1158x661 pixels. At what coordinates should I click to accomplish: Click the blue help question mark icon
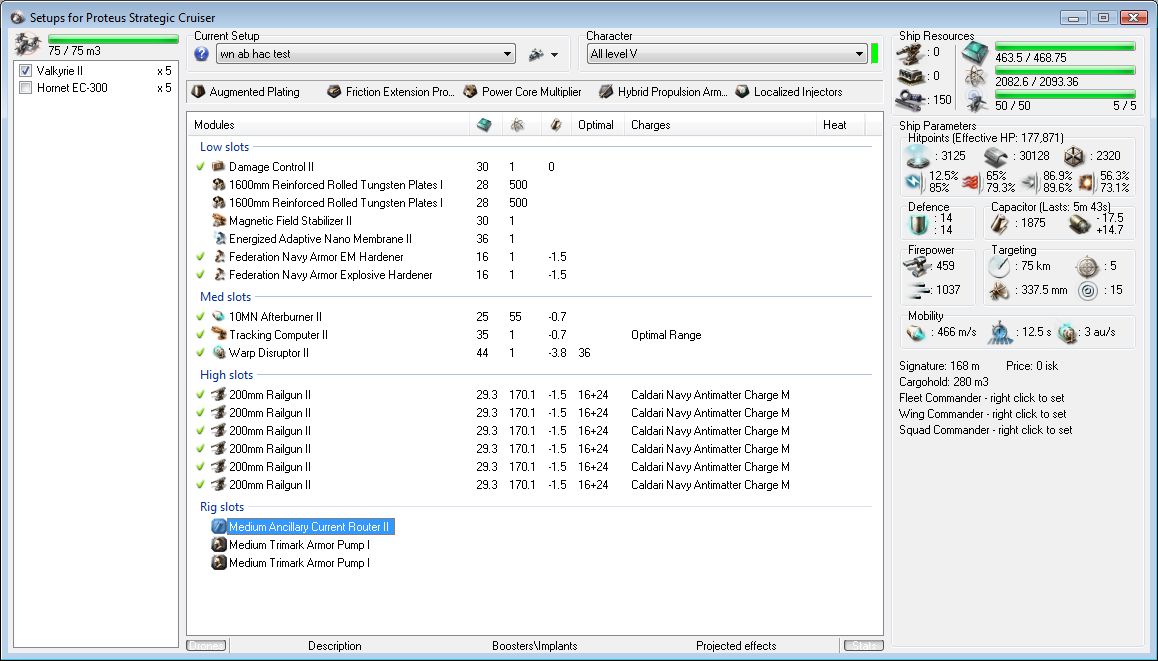202,54
